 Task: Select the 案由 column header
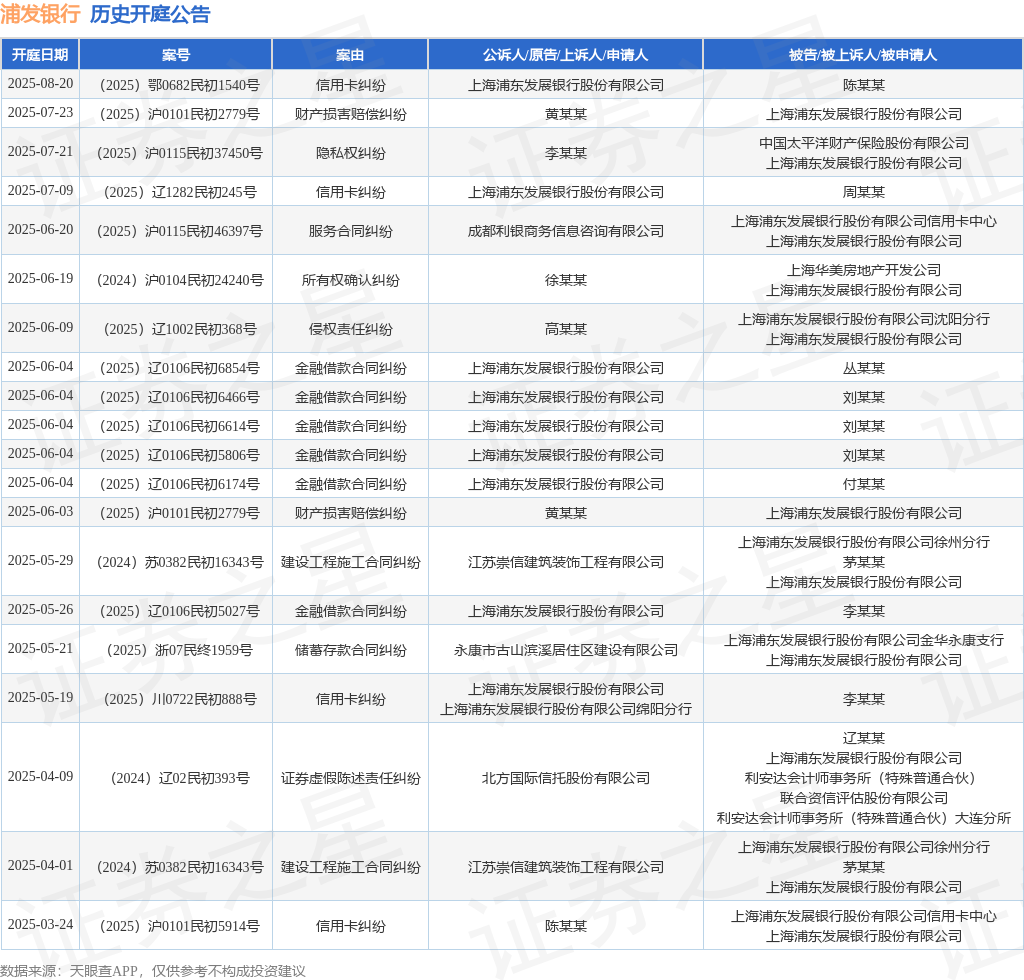click(350, 55)
